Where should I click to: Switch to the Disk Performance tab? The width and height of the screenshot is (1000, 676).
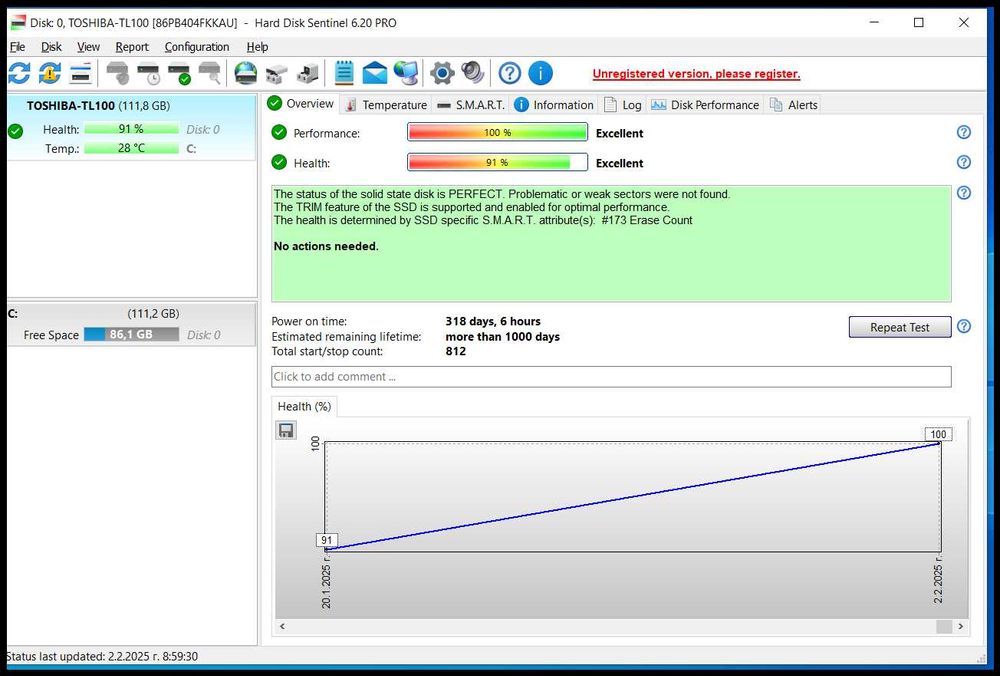click(705, 105)
